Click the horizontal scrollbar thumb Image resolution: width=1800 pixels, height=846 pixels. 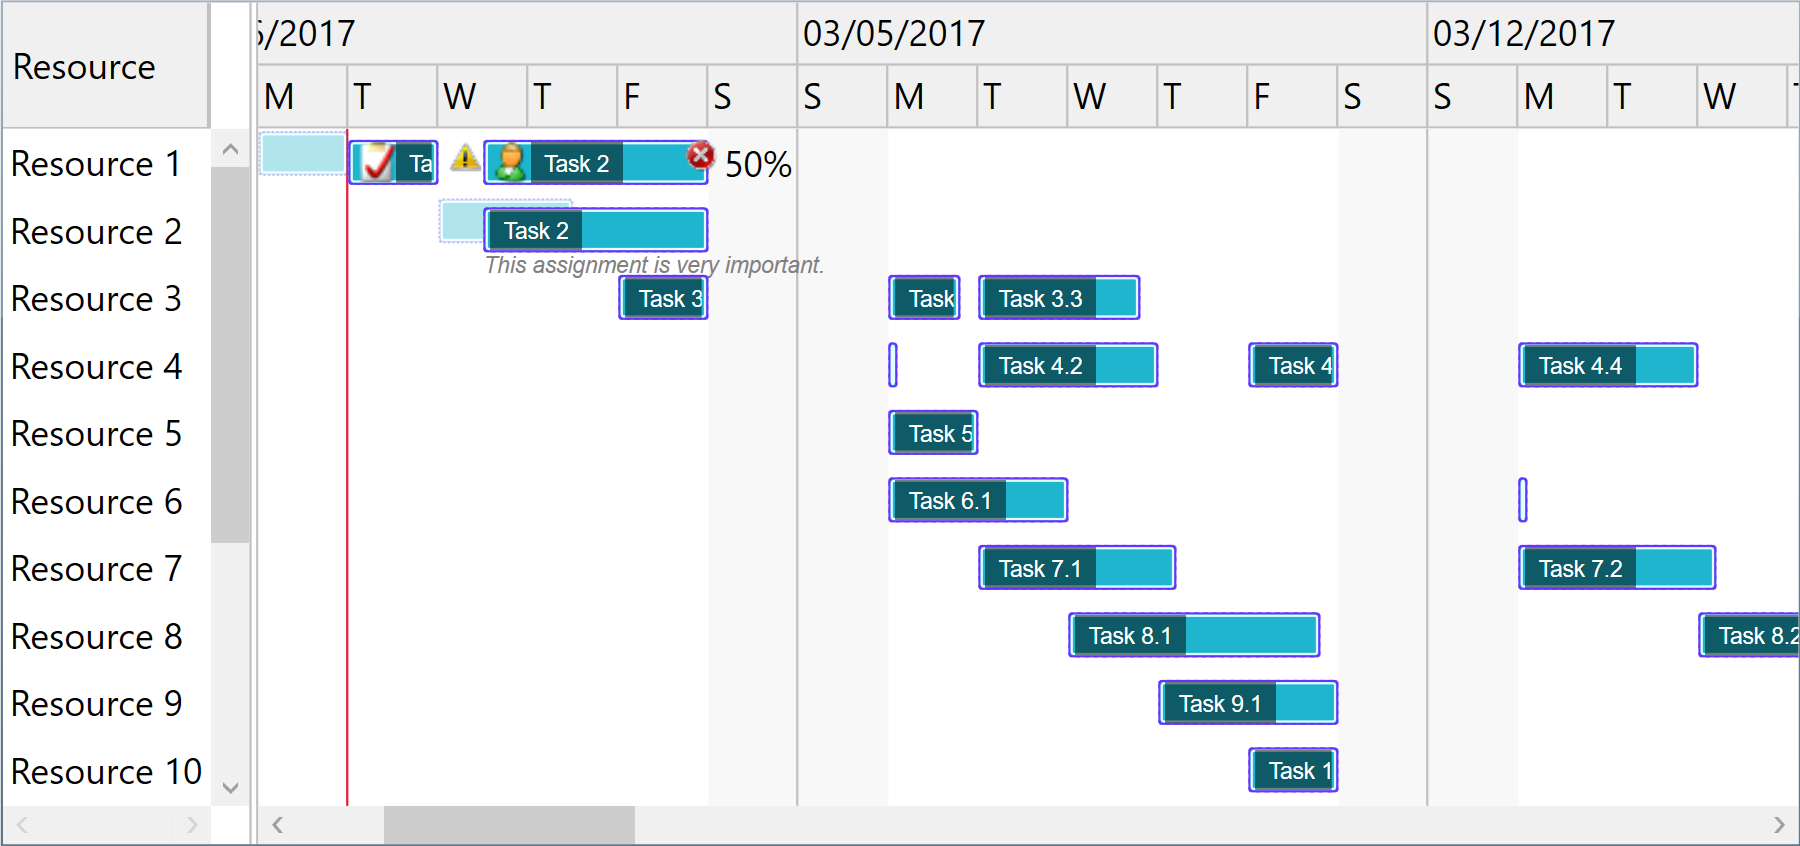click(x=508, y=825)
